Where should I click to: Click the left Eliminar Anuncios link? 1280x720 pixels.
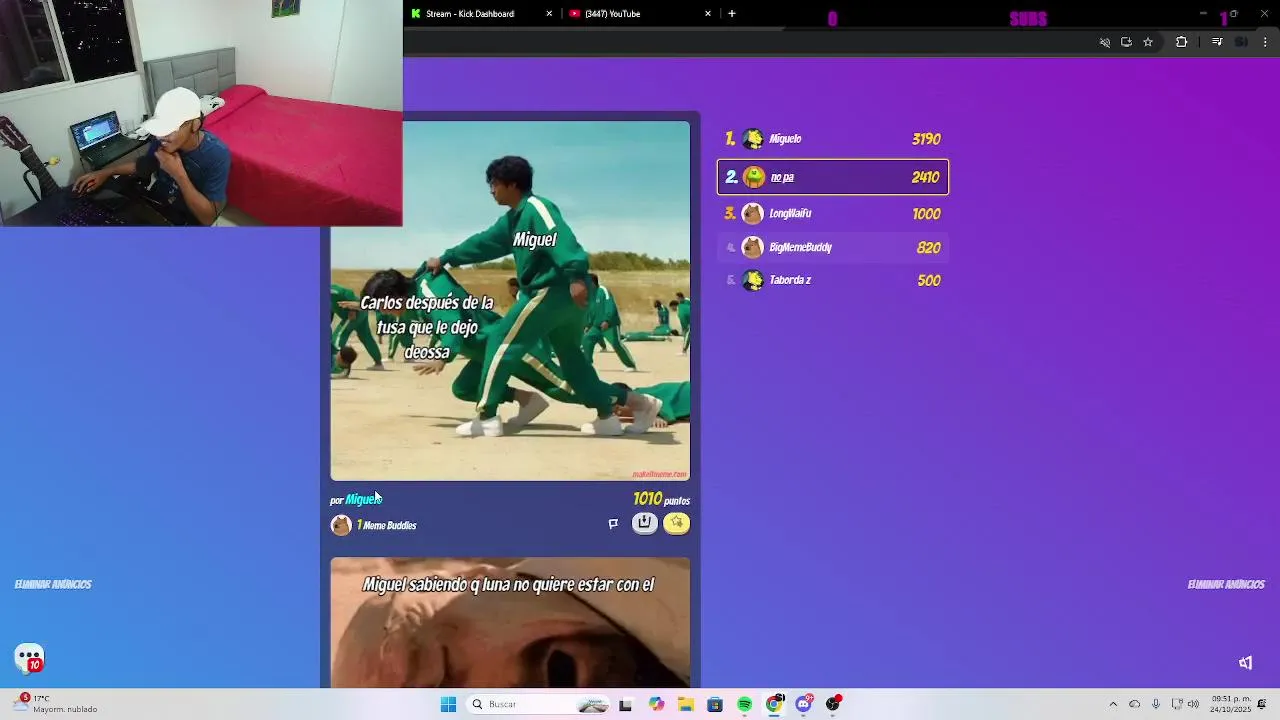tap(53, 584)
